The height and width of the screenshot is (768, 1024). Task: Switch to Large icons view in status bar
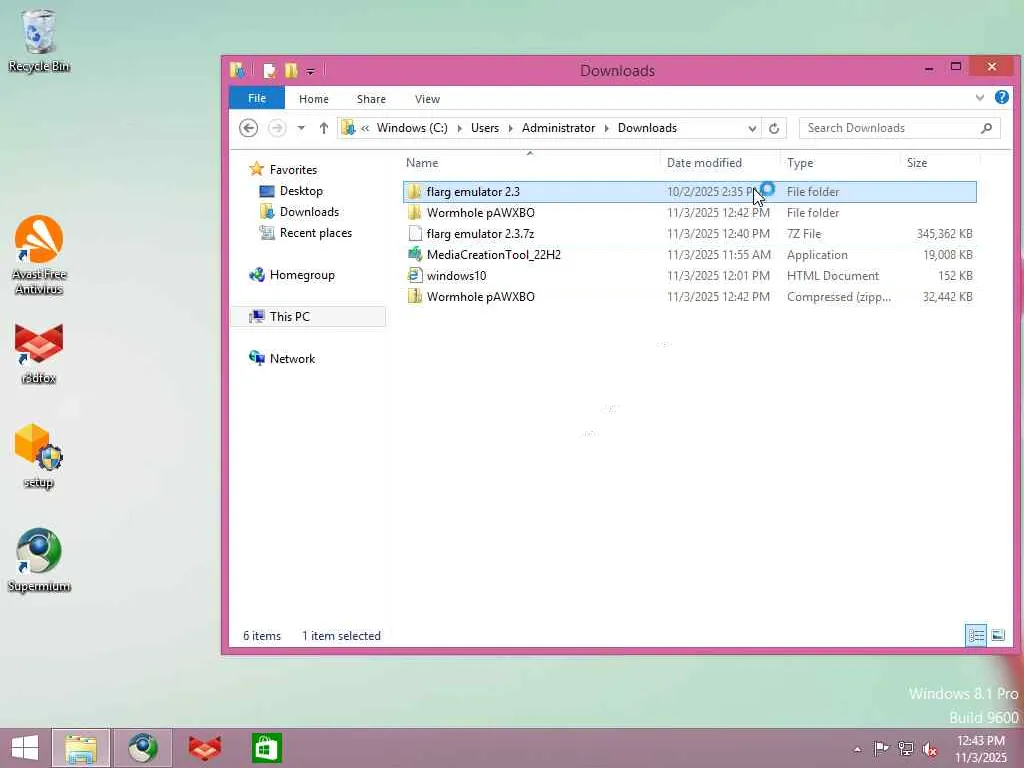998,635
